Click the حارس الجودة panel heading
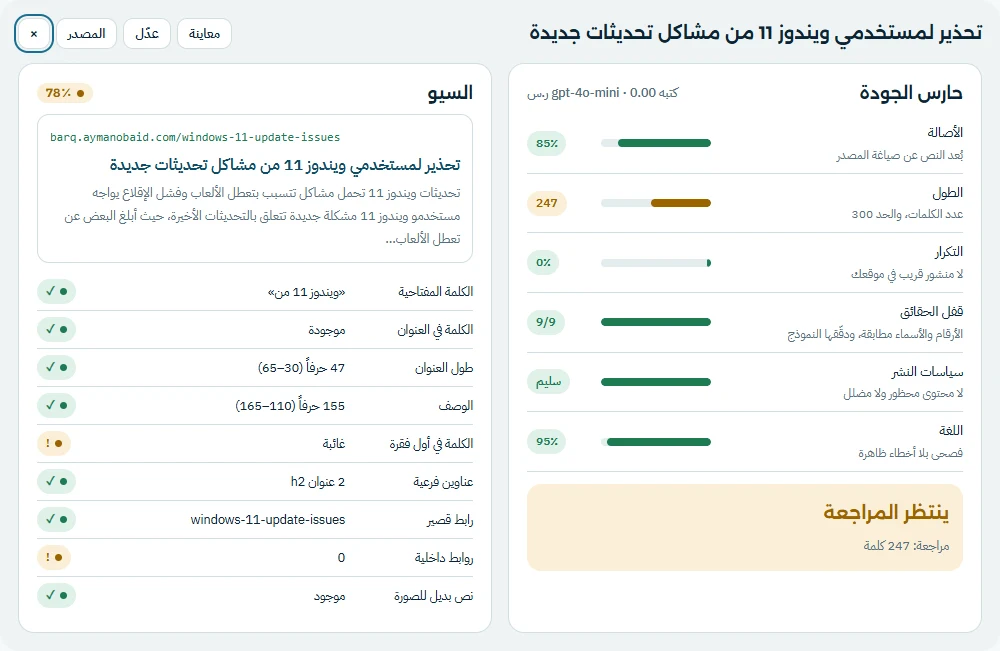Viewport: 1000px width, 651px height. [x=911, y=93]
